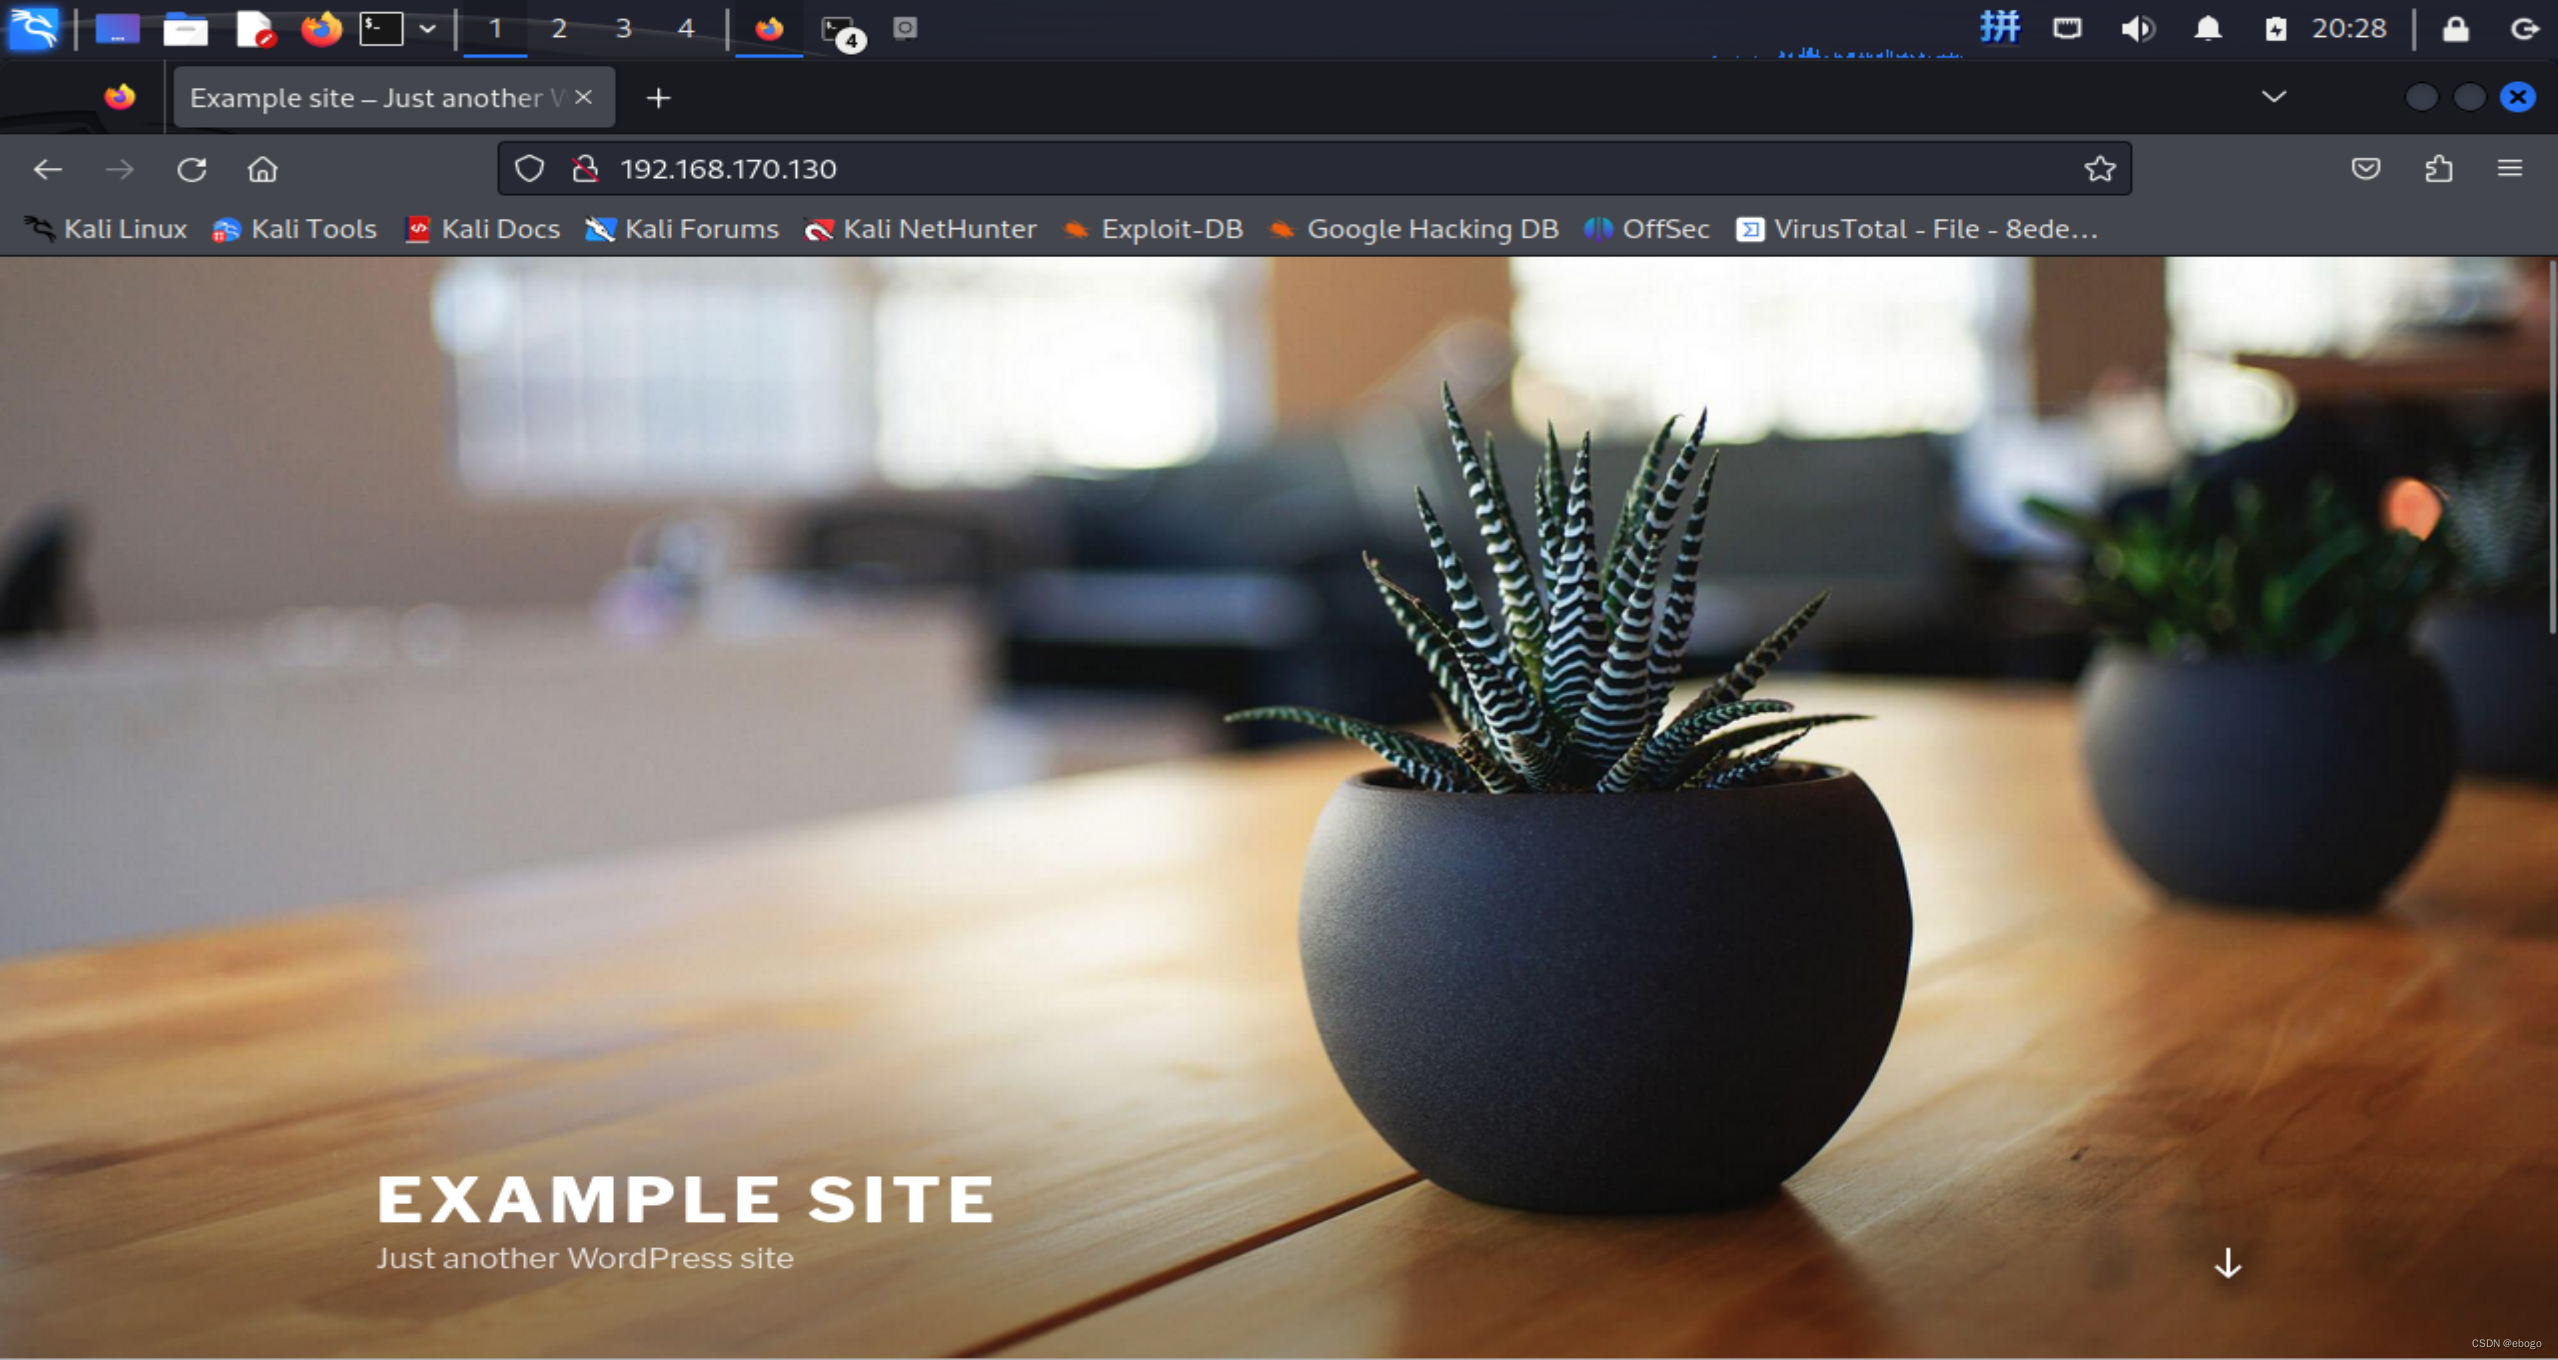2558x1360 pixels.
Task: Toggle the notifications bell in panel
Action: (x=2207, y=29)
